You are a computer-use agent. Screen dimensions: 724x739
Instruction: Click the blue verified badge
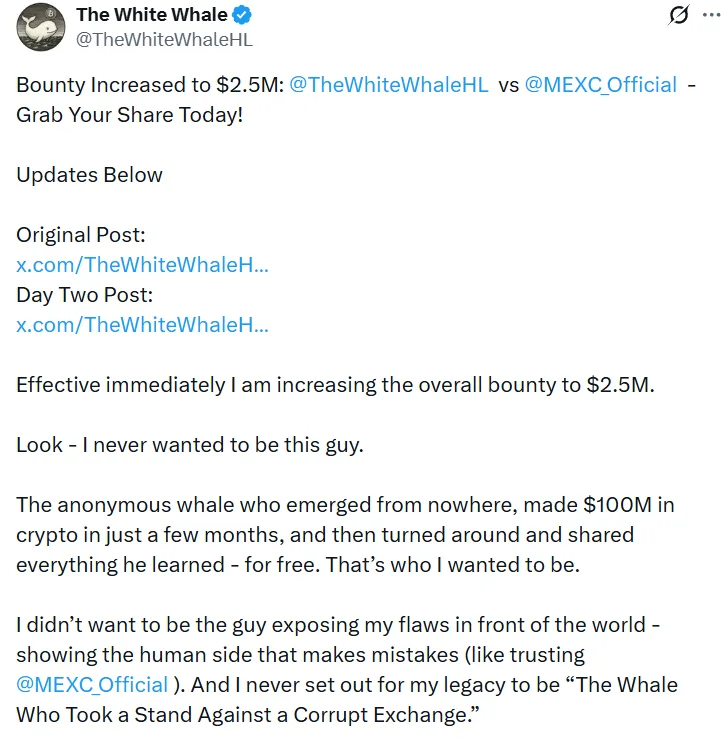[243, 15]
